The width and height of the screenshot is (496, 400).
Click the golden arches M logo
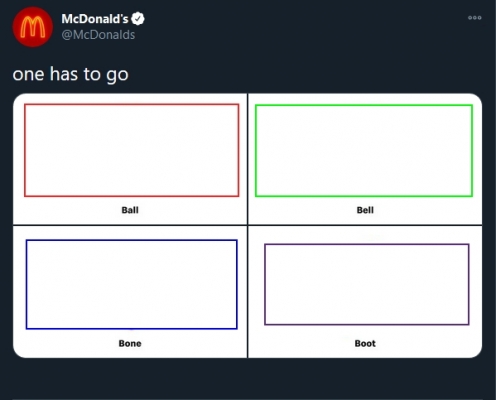click(33, 27)
